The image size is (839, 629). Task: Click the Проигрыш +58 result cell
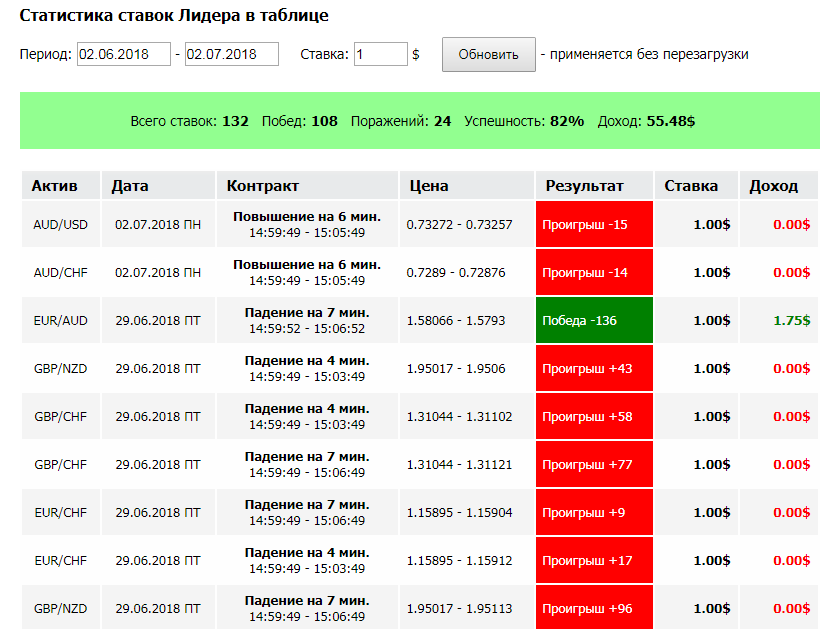(x=594, y=417)
